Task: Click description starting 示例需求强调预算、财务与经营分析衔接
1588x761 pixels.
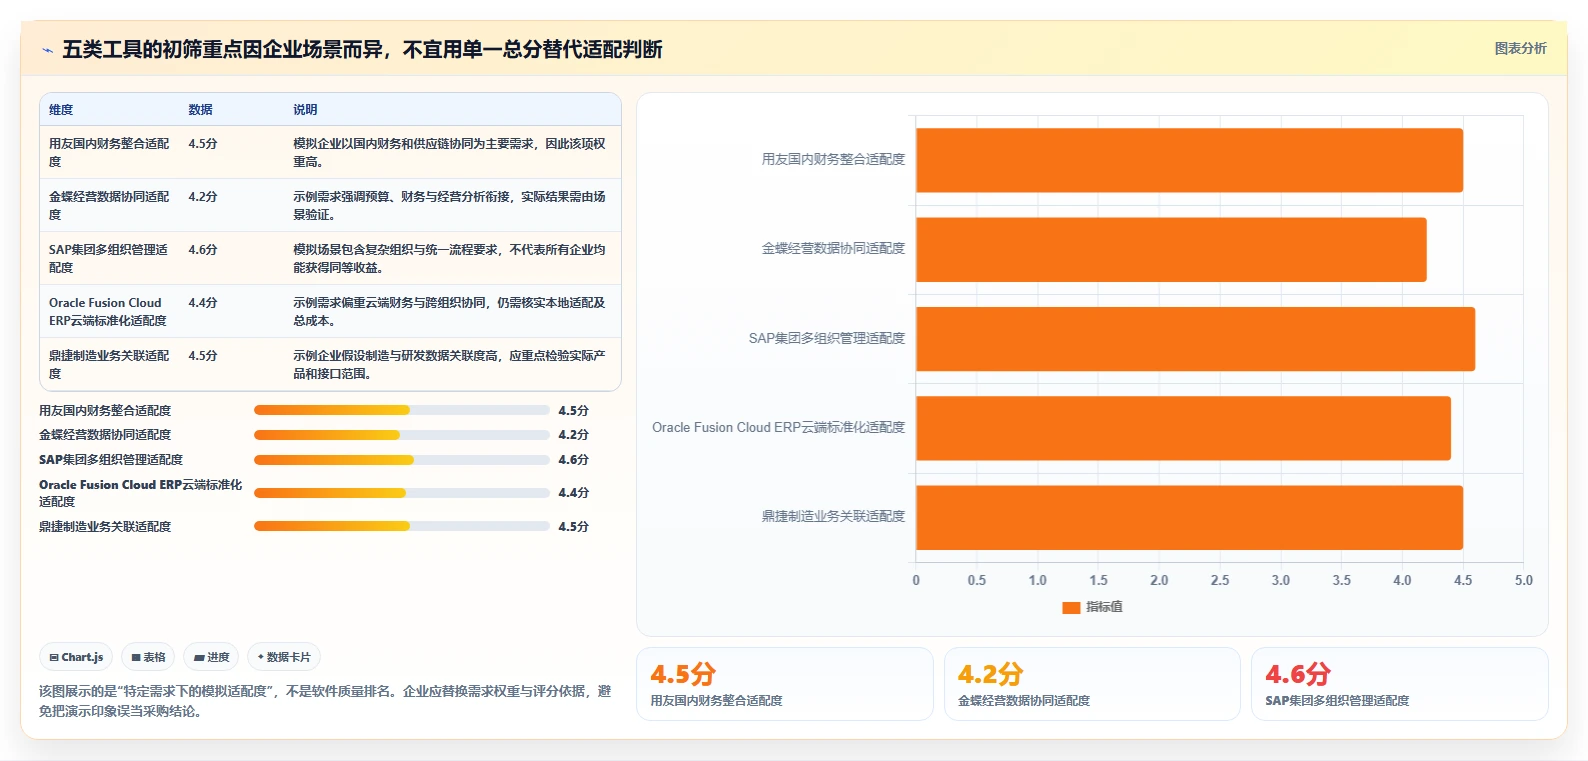Action: 449,205
